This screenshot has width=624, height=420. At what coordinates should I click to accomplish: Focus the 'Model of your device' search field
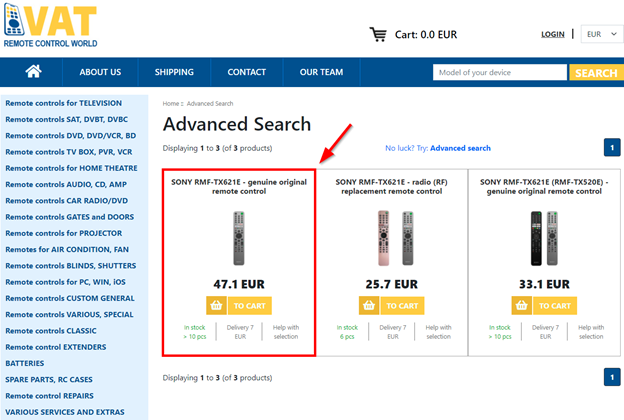[x=500, y=72]
